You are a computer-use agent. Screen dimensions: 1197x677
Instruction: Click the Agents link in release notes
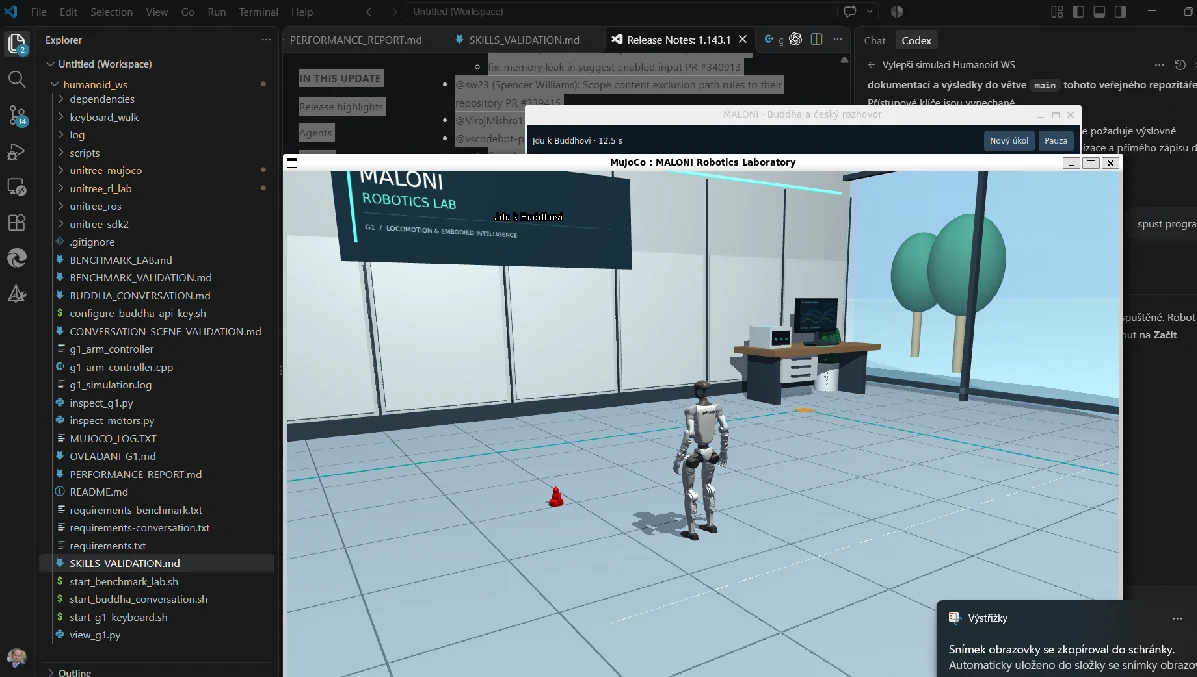click(x=316, y=133)
